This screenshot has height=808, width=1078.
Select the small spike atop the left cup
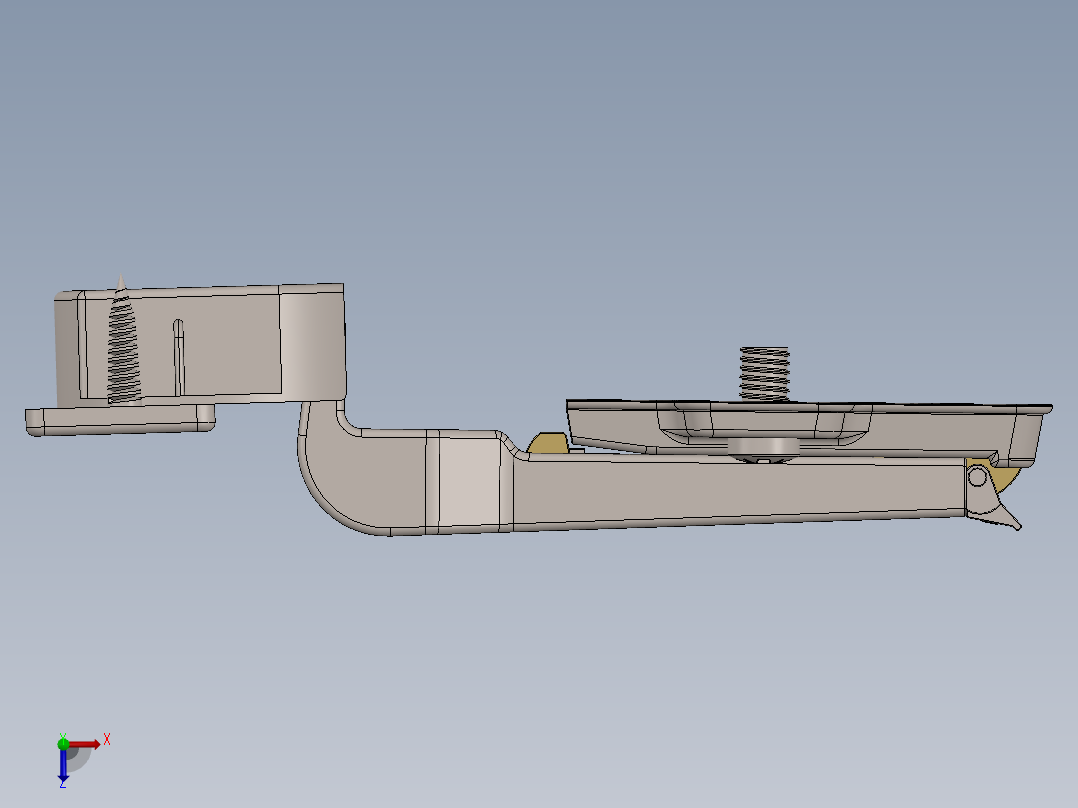[122, 278]
